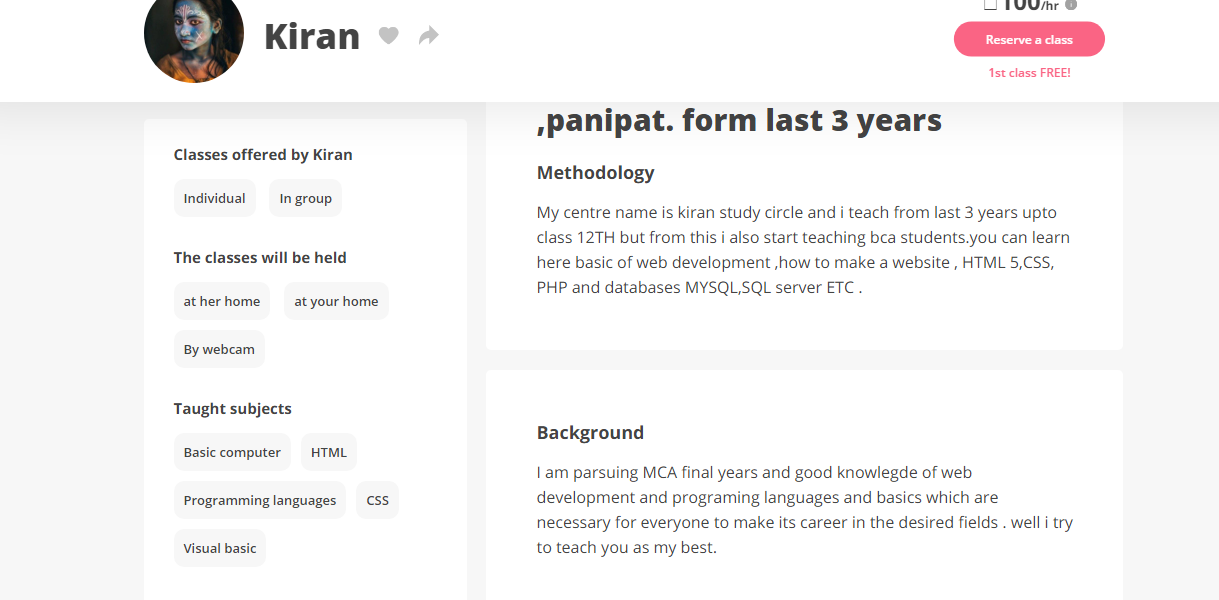Click the Background section heading
The width and height of the screenshot is (1219, 600).
590,432
